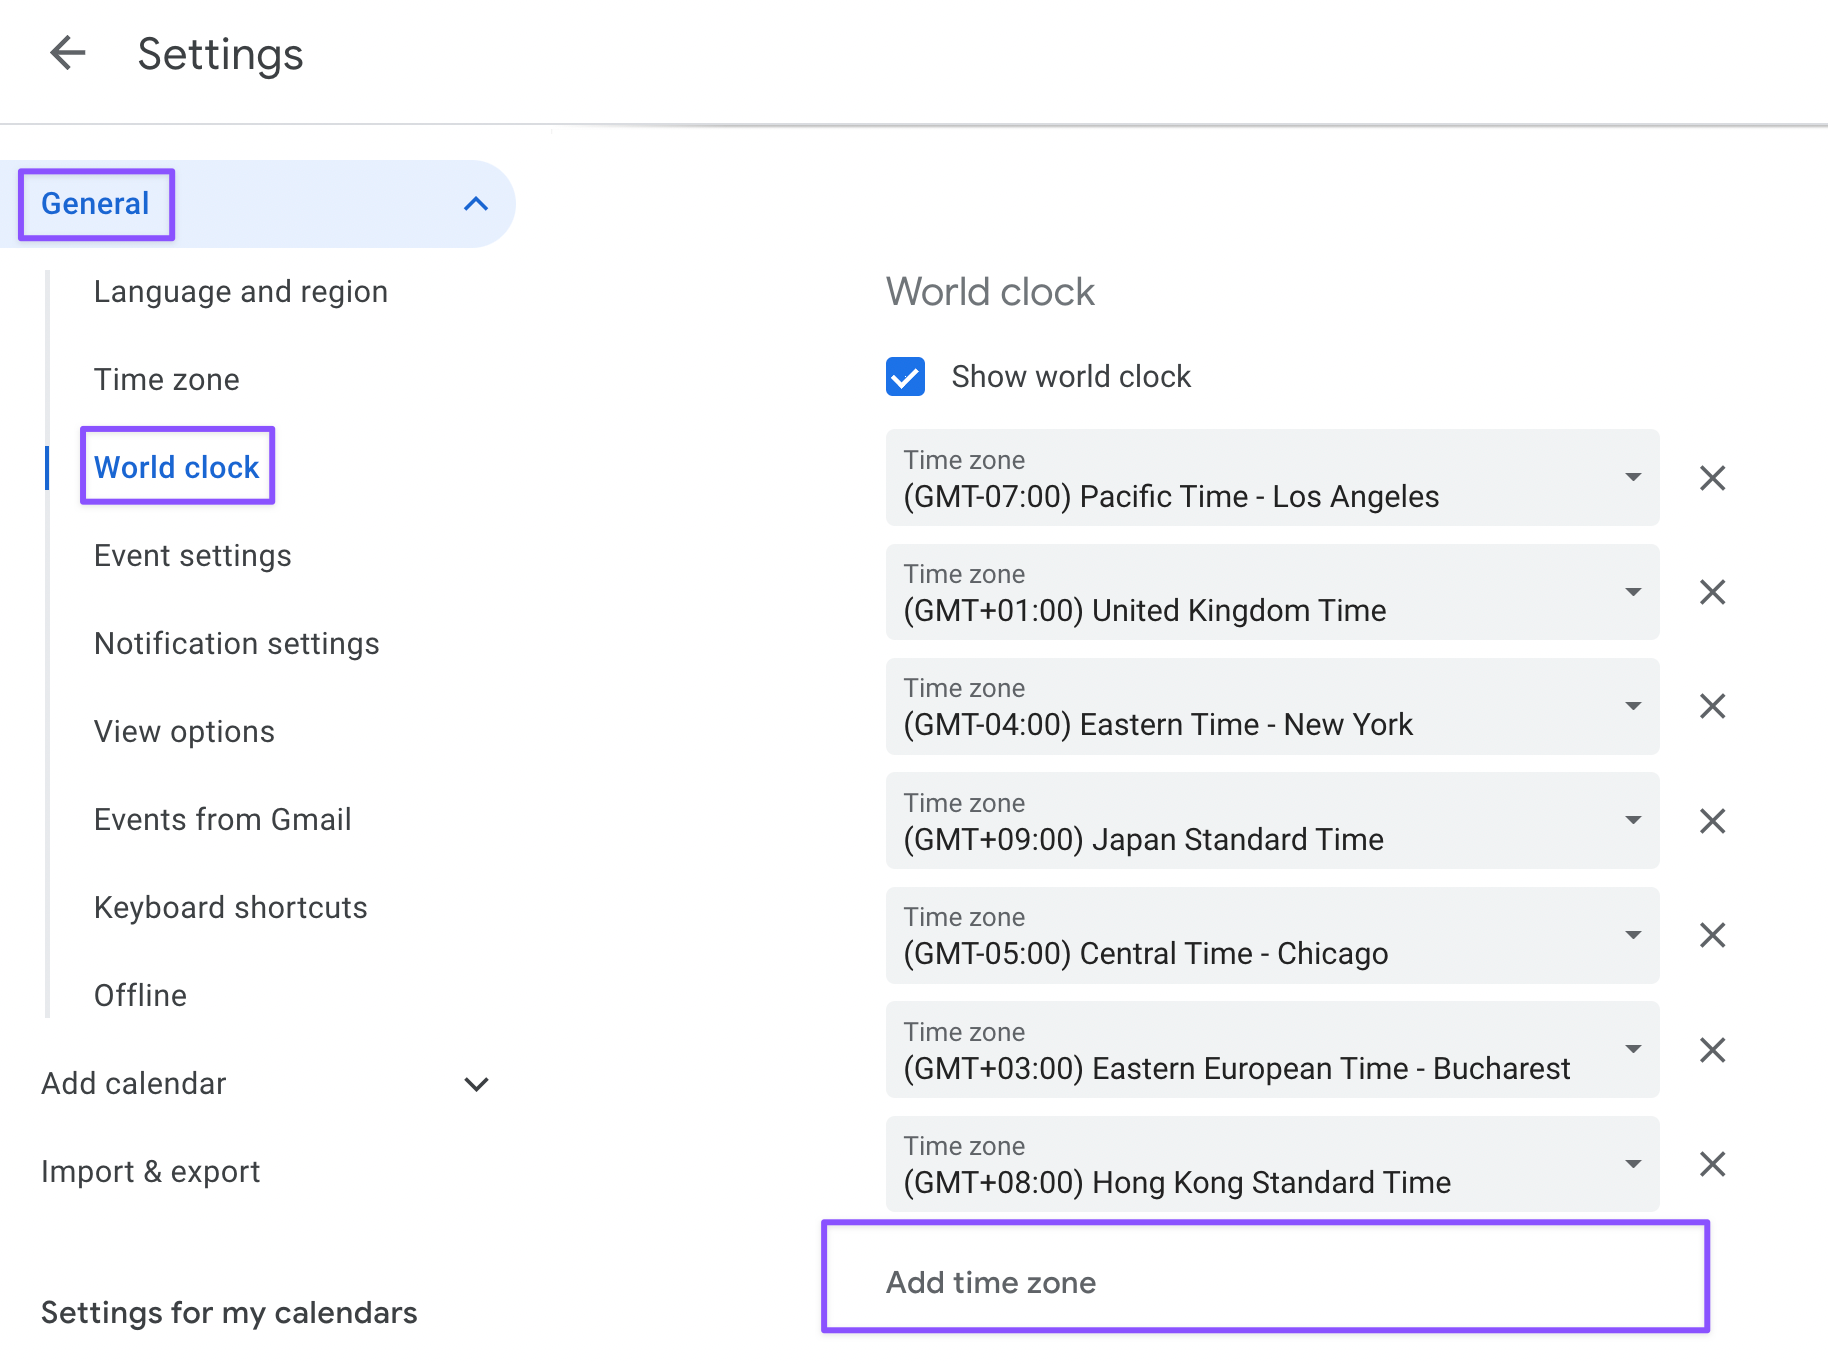
Task: Uncheck the Show world clock checkbox
Action: point(905,377)
